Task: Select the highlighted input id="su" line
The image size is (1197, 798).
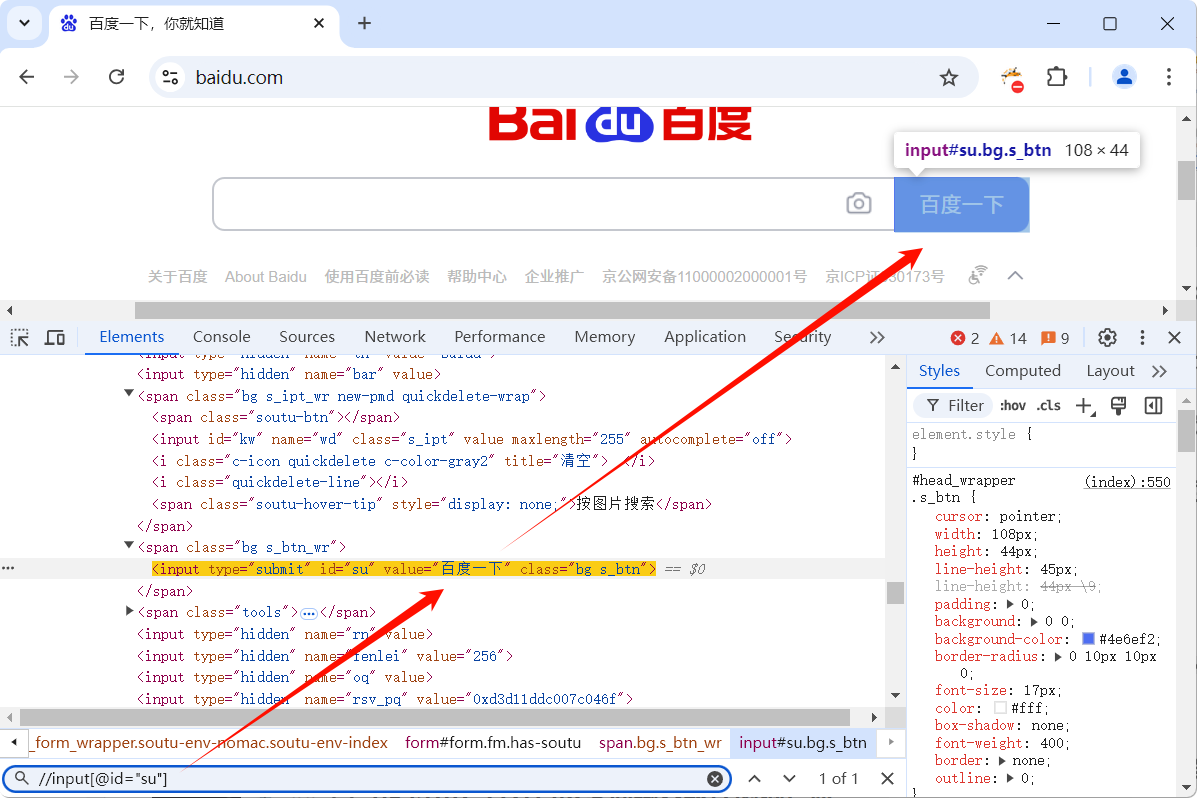Action: 403,569
